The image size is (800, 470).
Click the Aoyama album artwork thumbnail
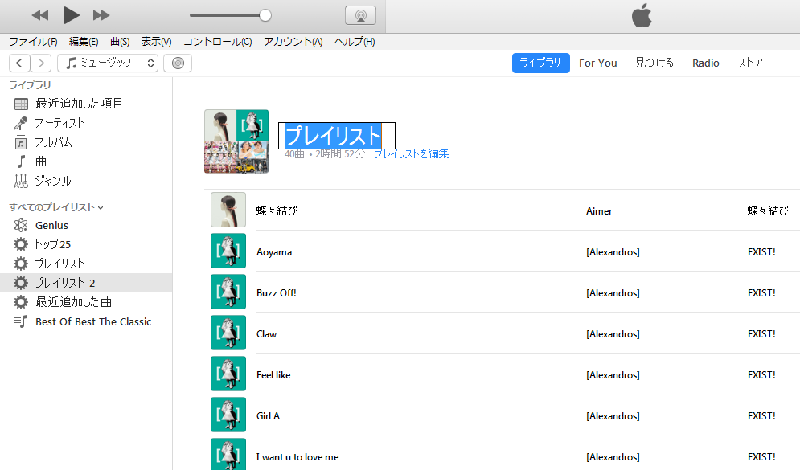pyautogui.click(x=228, y=251)
